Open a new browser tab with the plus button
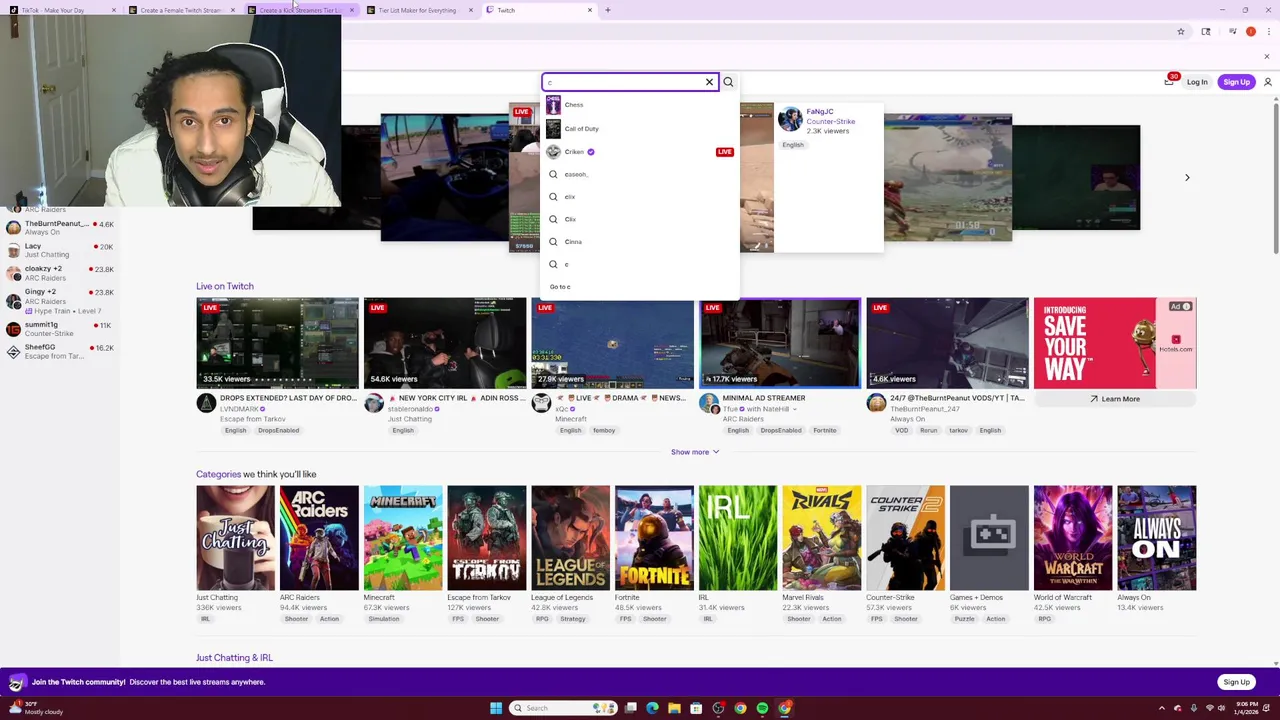Image resolution: width=1280 pixels, height=720 pixels. 607,10
